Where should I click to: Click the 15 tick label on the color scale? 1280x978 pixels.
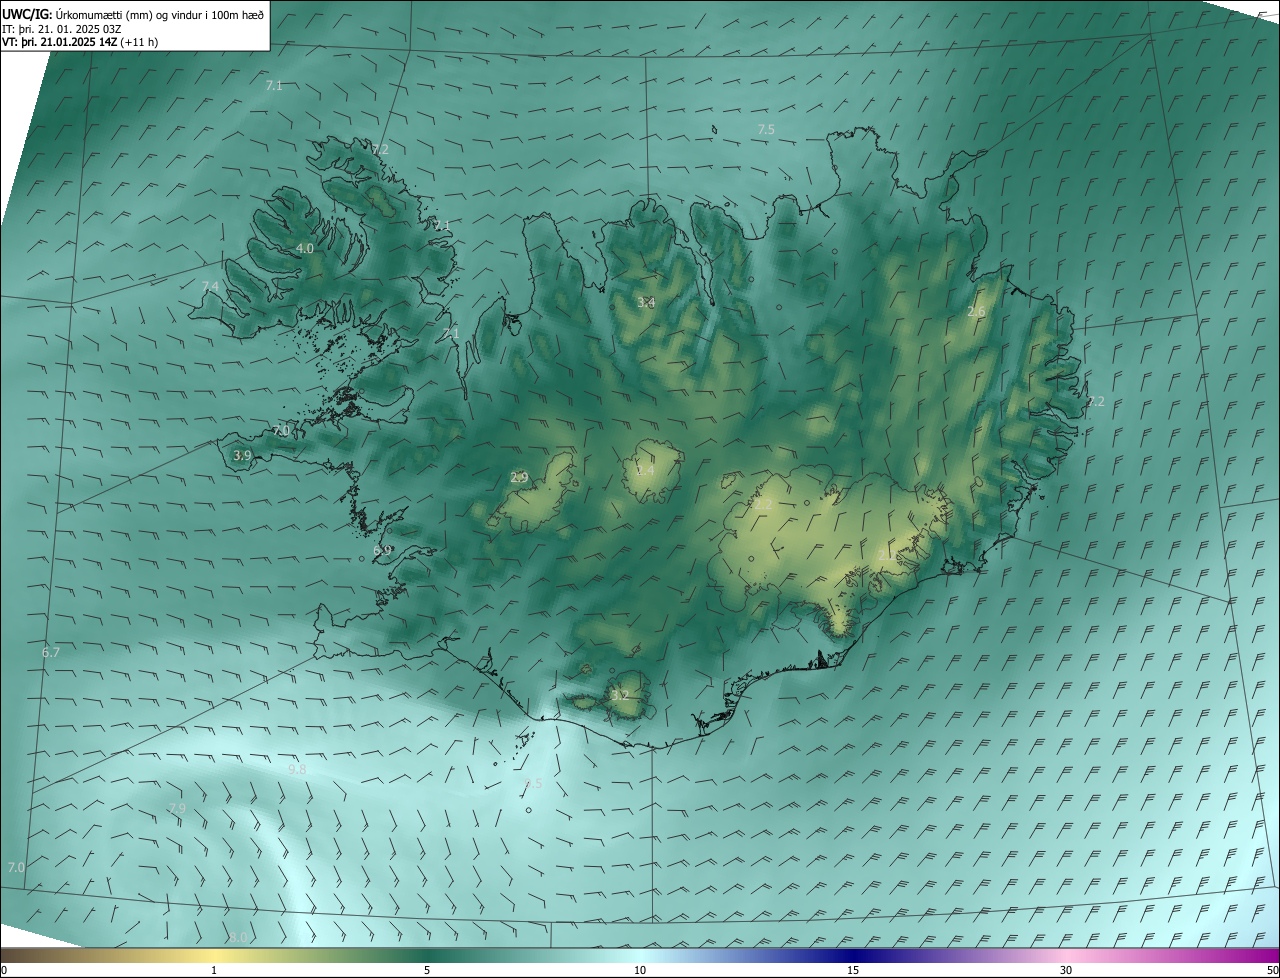853,970
